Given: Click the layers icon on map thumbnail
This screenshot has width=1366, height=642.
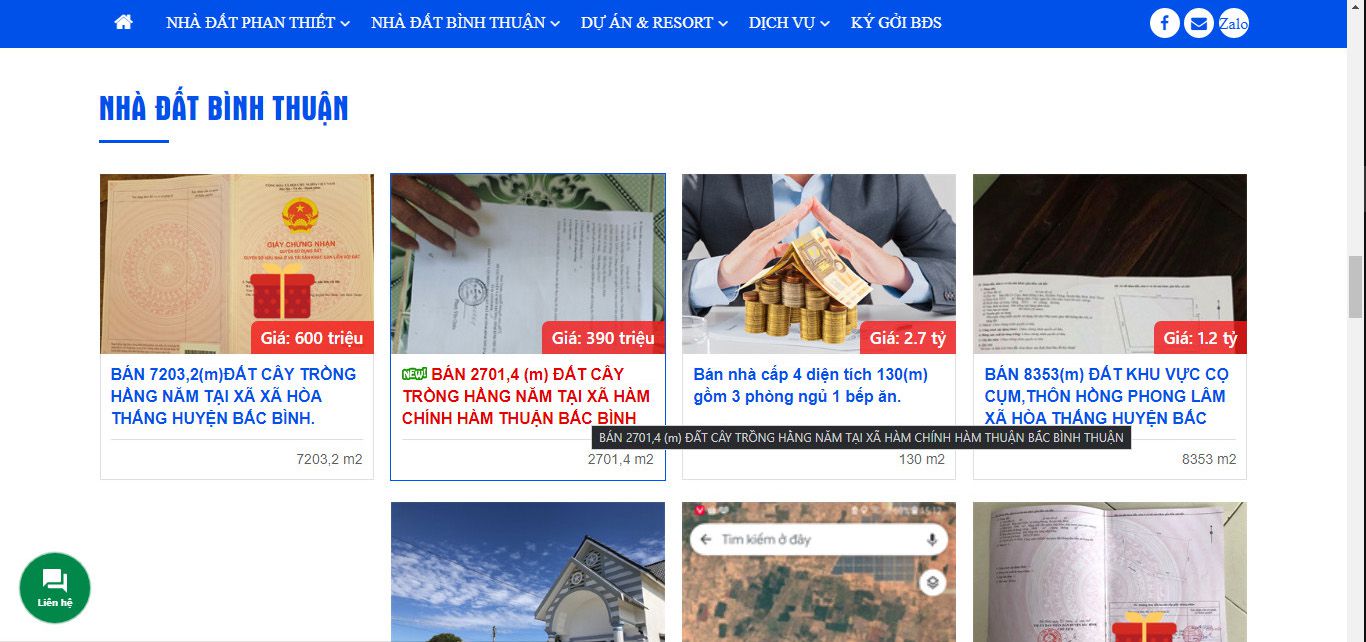Looking at the screenshot, I should point(932,582).
